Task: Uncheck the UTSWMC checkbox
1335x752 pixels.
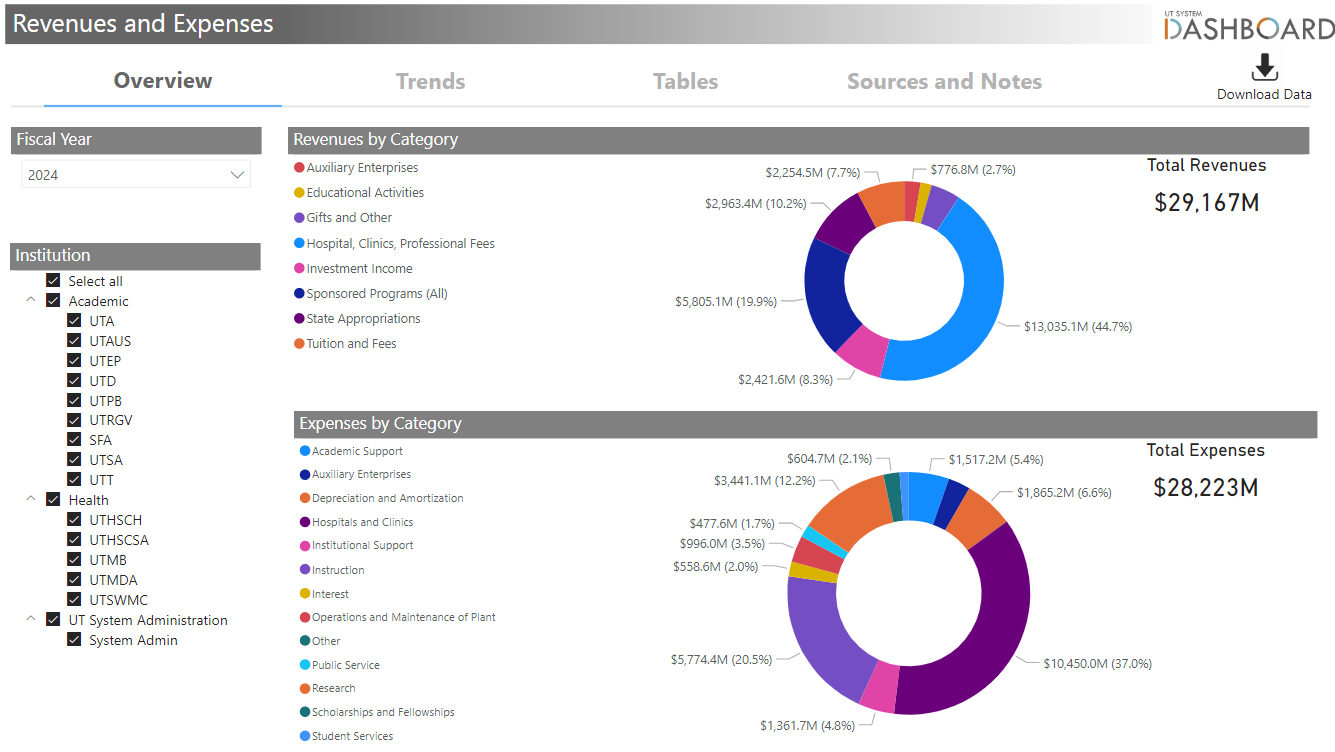Action: pos(74,599)
